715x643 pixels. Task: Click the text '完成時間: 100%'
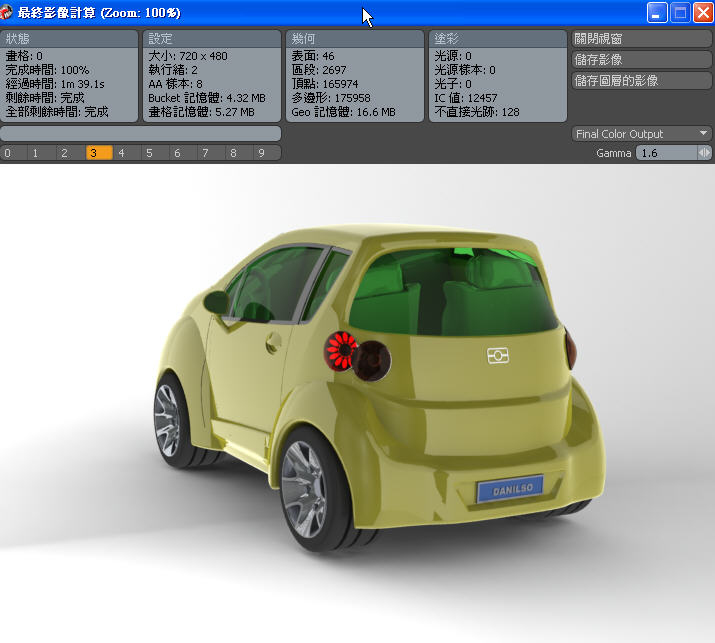coord(47,70)
